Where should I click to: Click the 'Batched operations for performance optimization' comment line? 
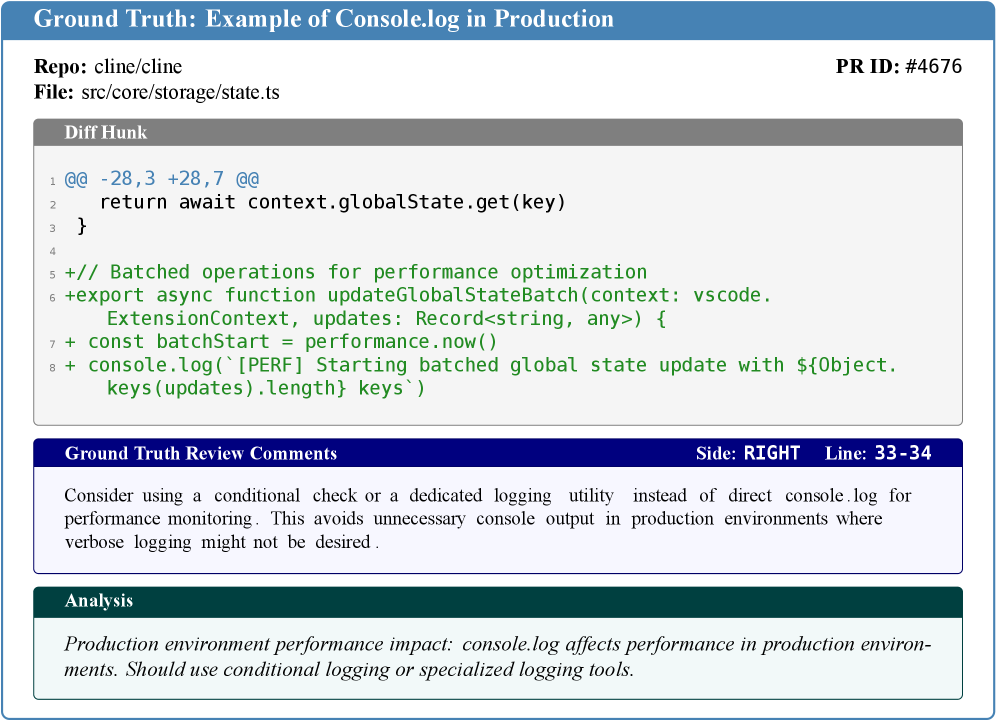pos(356,272)
